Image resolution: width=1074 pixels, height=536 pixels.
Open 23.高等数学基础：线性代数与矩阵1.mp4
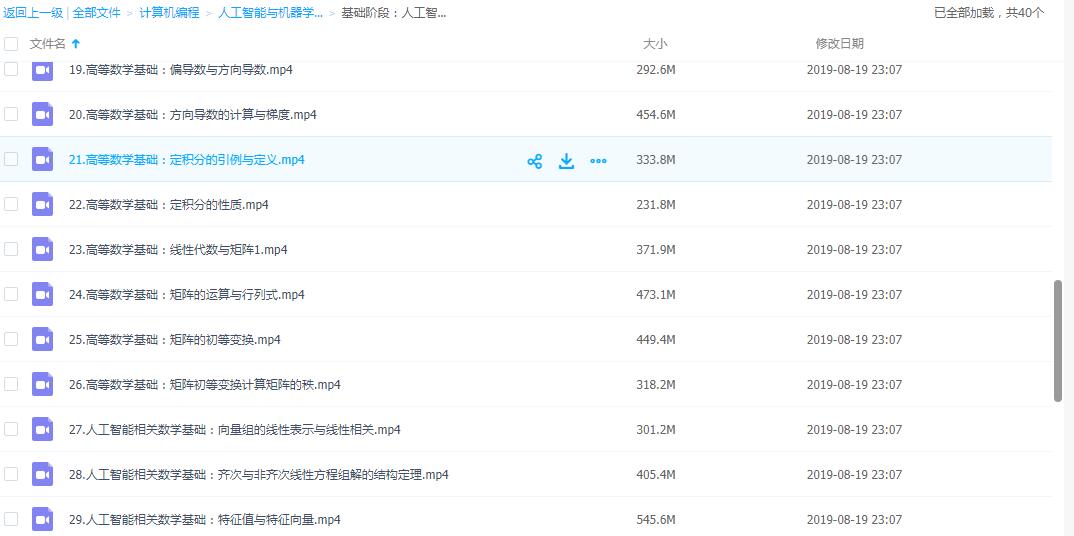pyautogui.click(x=178, y=250)
